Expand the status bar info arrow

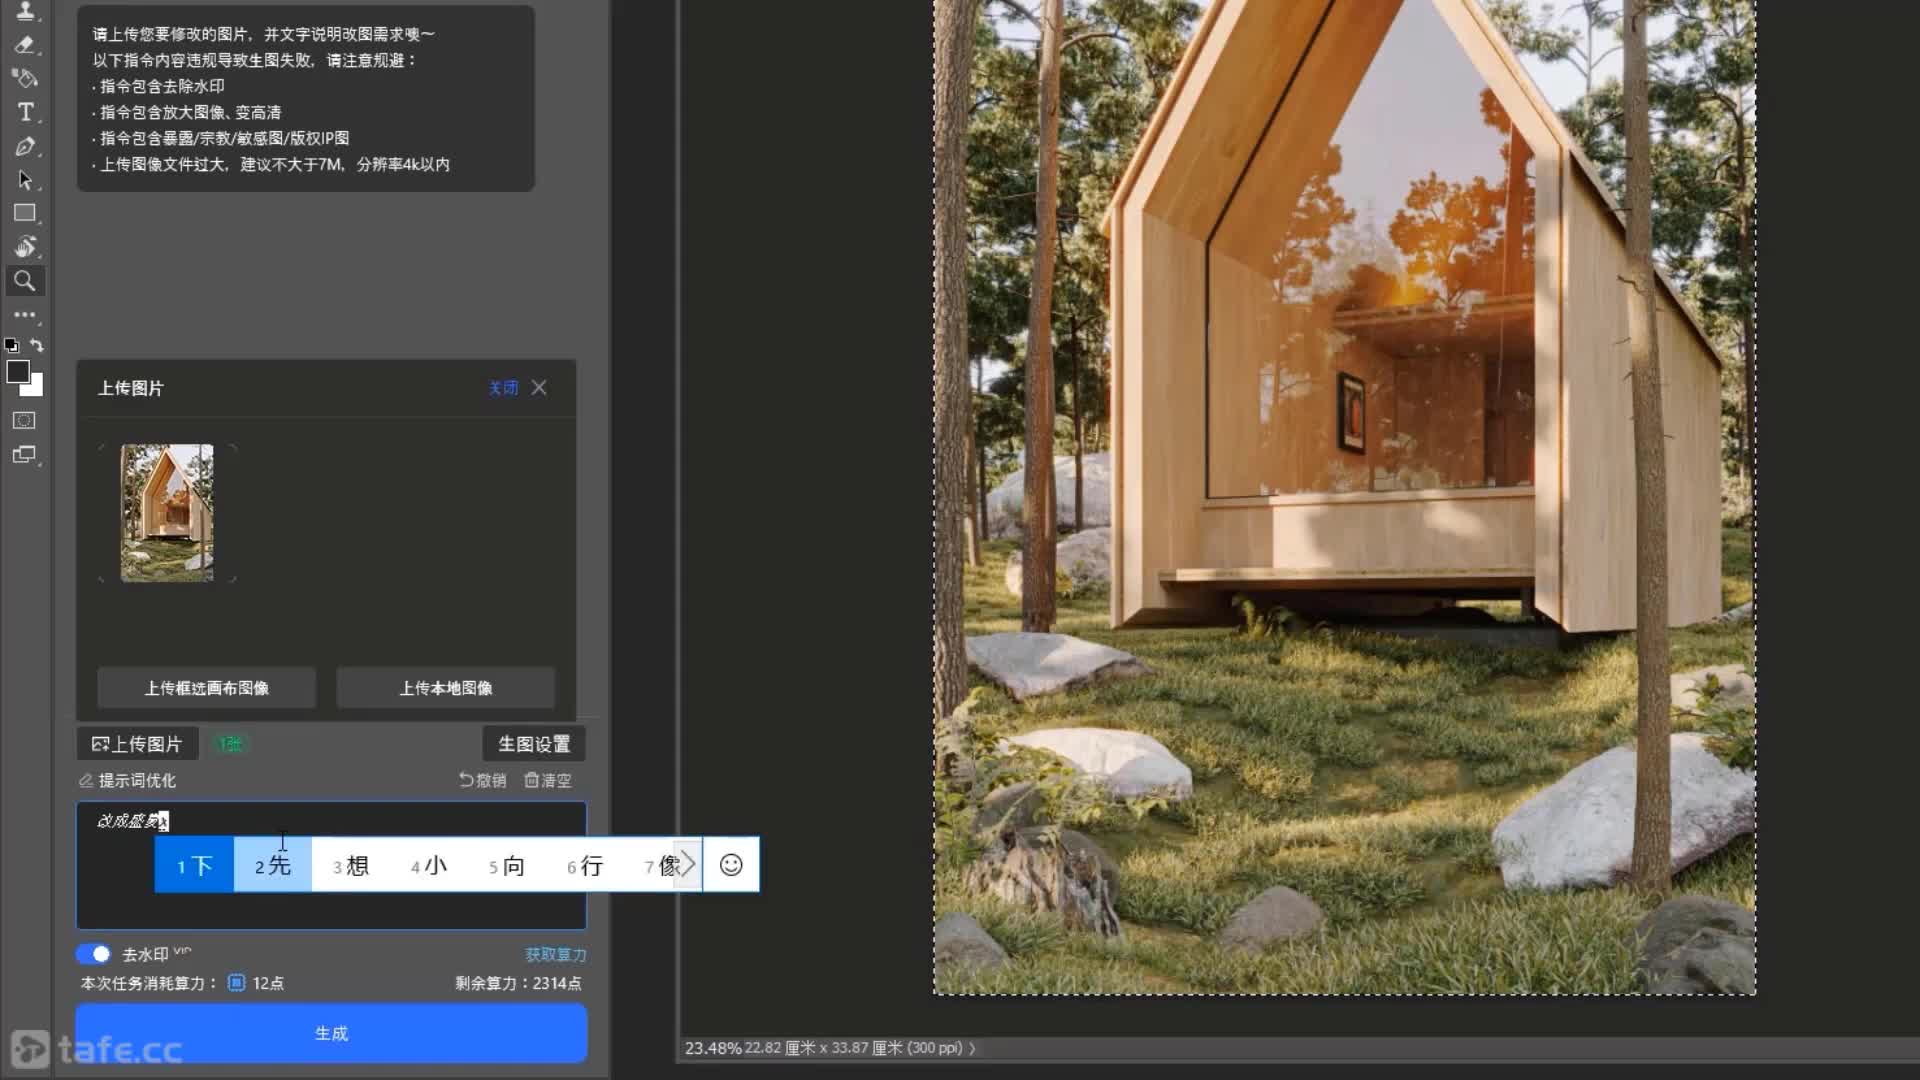[972, 1048]
